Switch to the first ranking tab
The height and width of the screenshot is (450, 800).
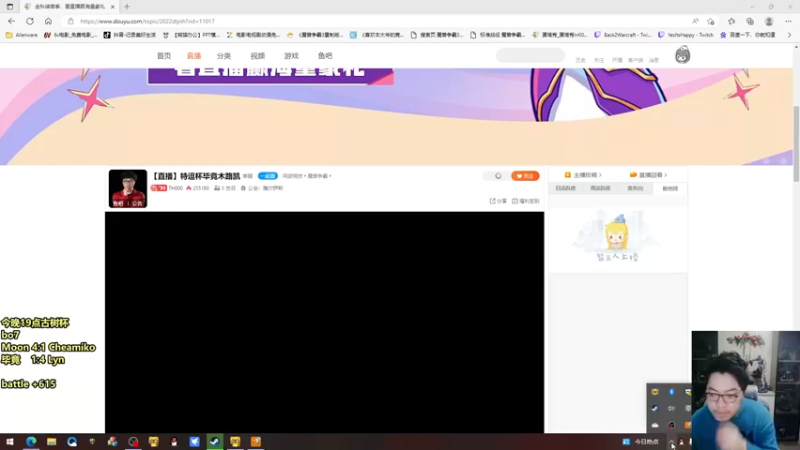point(565,188)
